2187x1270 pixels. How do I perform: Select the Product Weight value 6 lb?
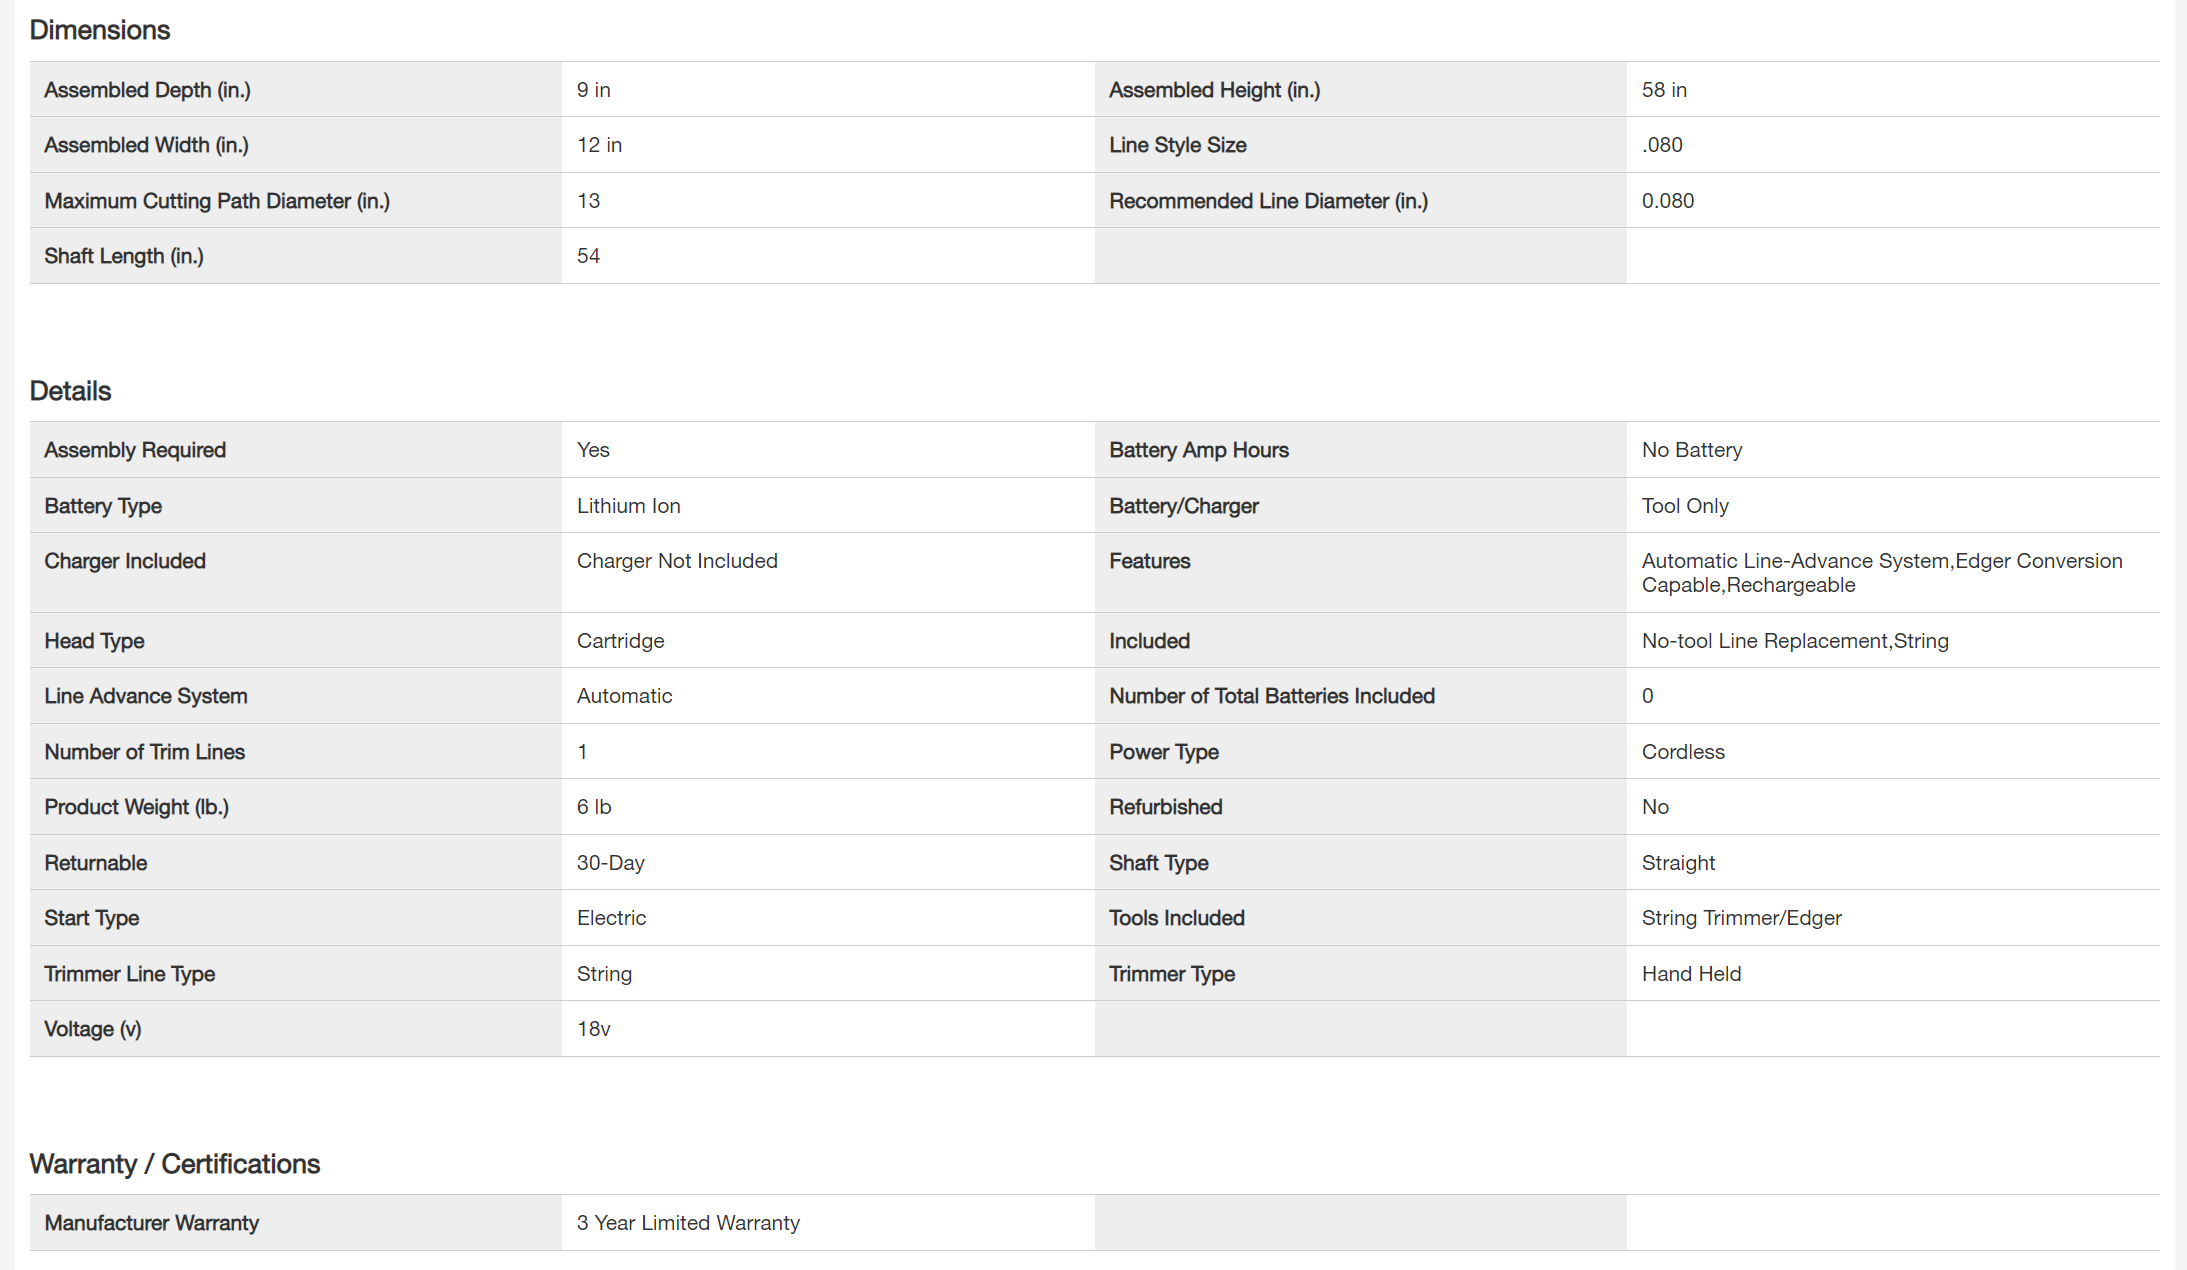(594, 807)
